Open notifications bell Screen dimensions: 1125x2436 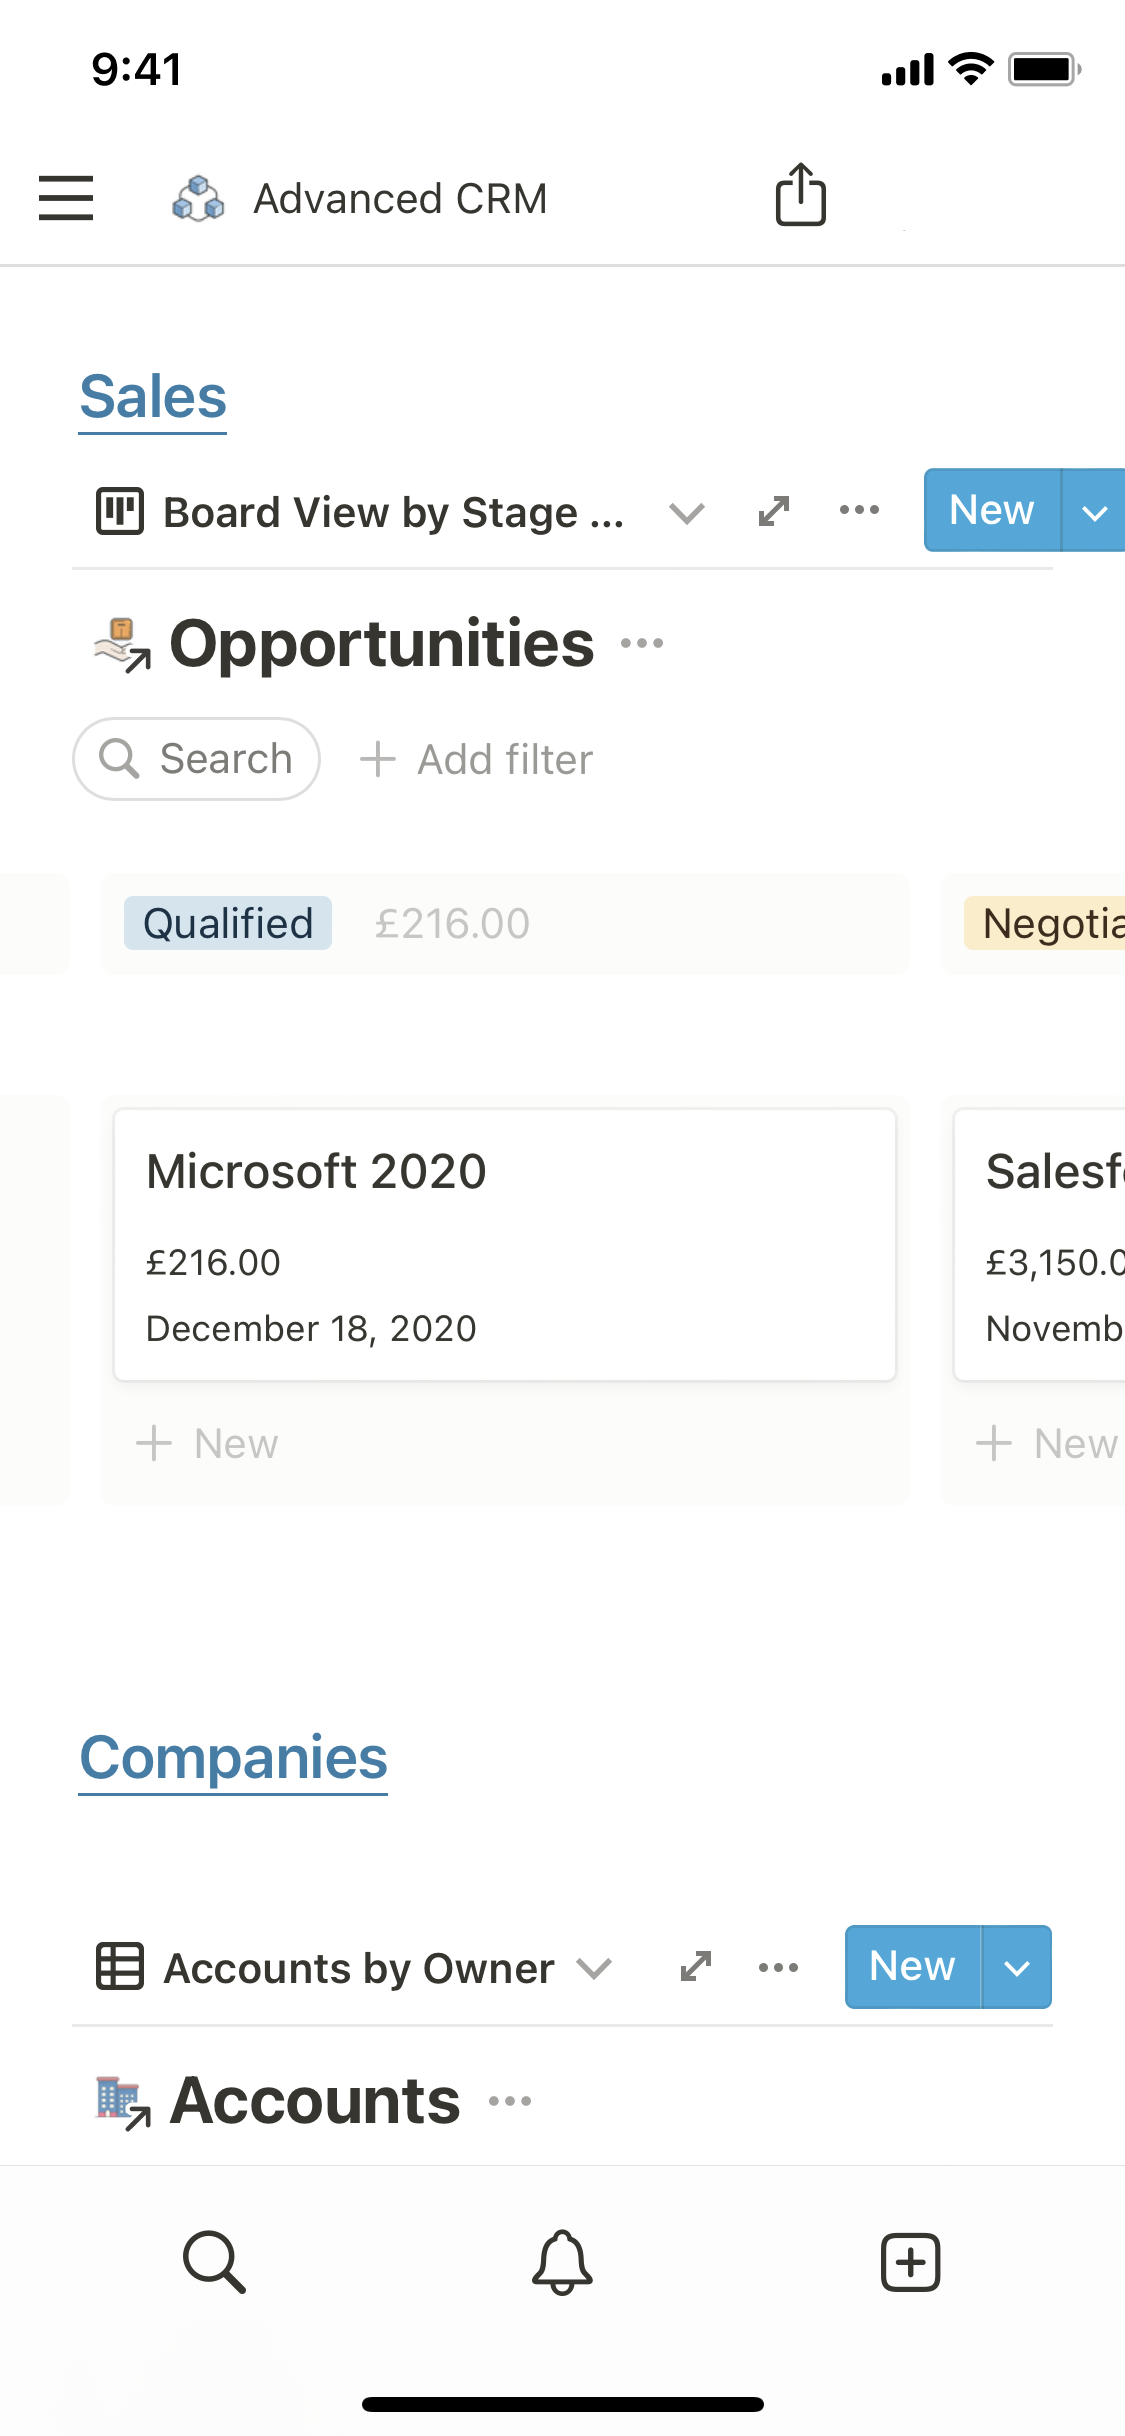[x=562, y=2261]
